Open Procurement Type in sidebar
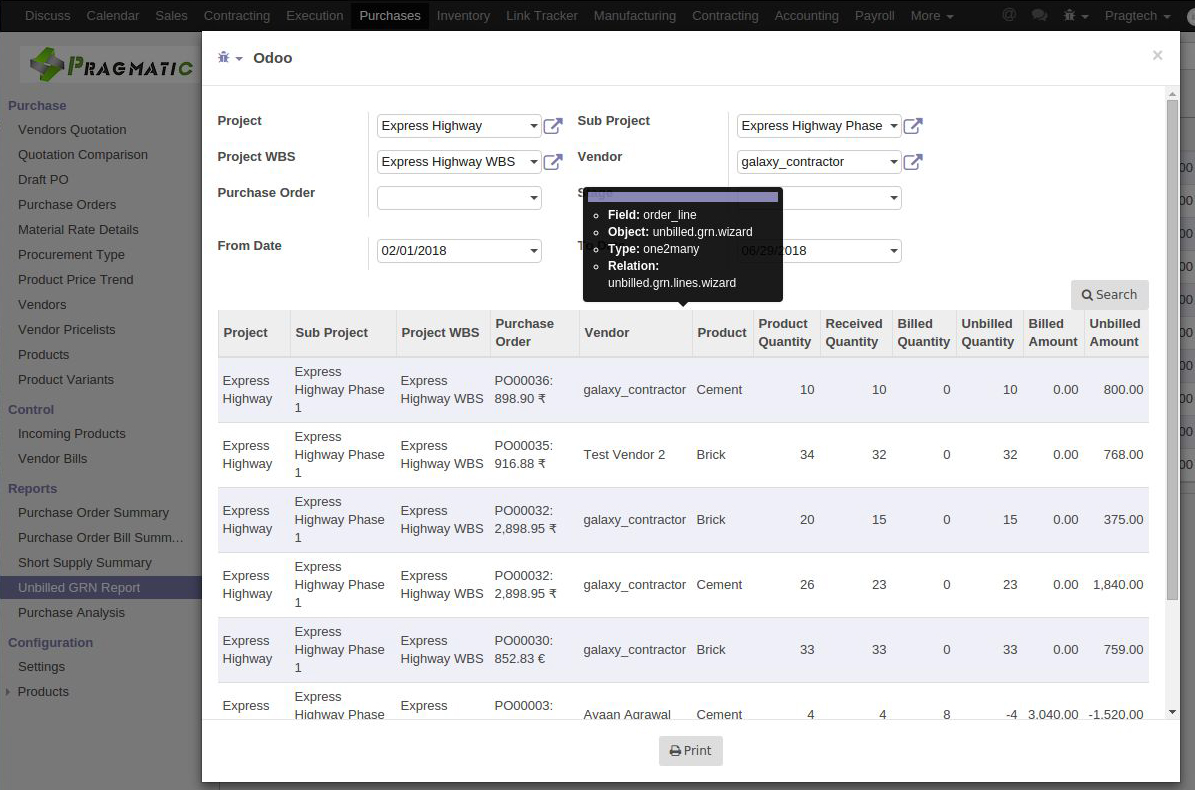1195x790 pixels. point(72,254)
